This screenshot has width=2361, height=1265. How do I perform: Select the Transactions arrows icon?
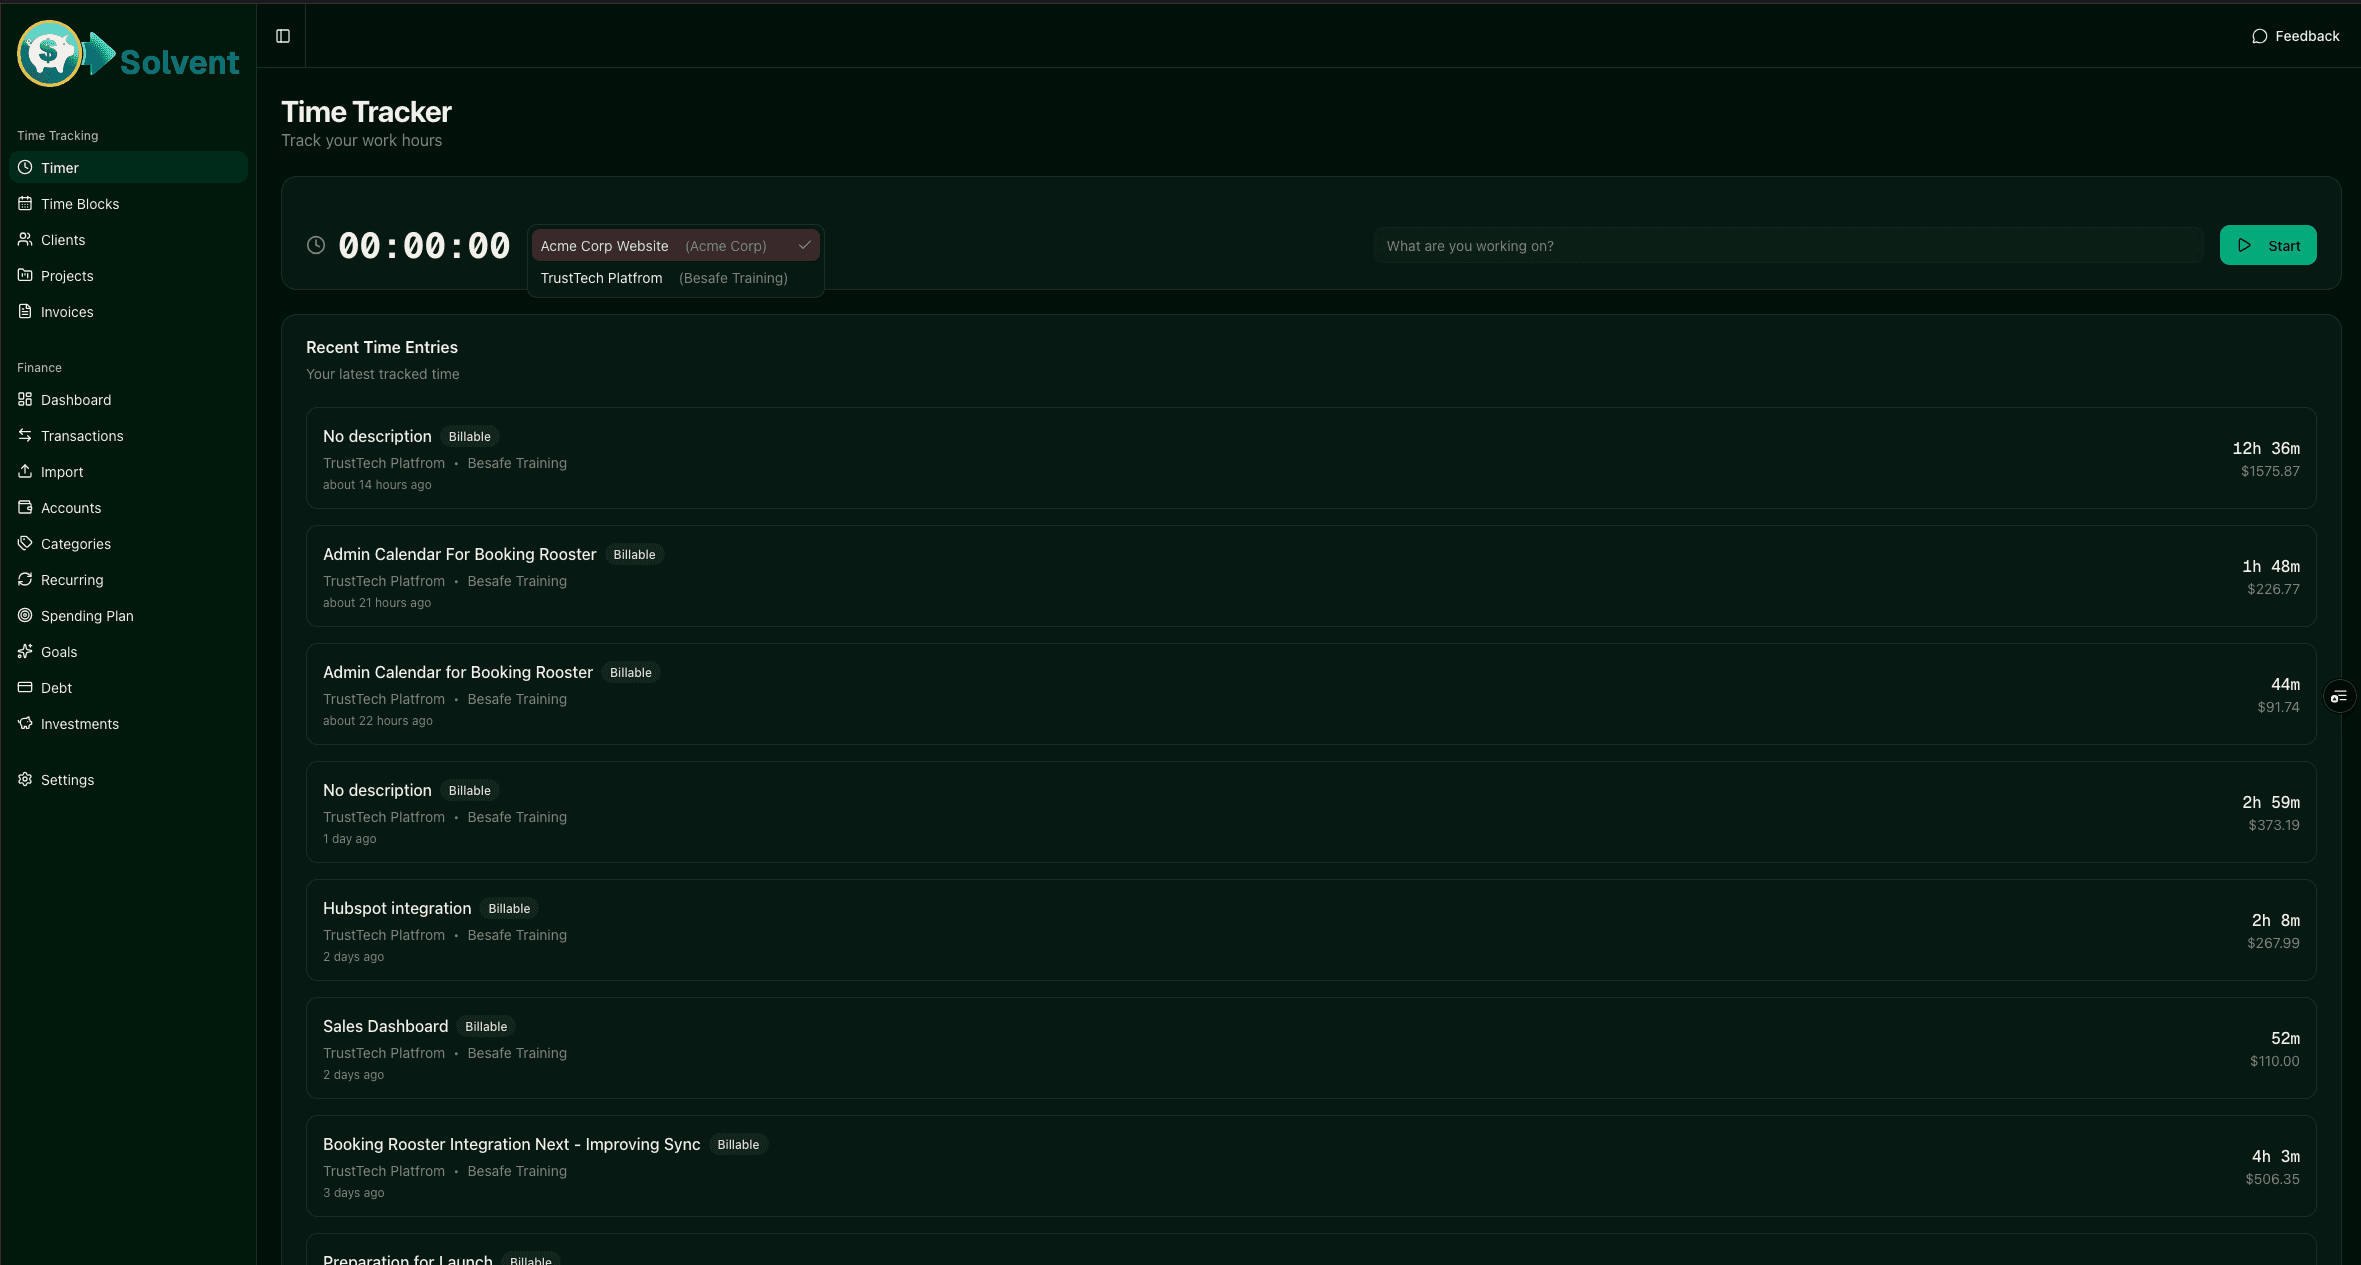pyautogui.click(x=26, y=435)
